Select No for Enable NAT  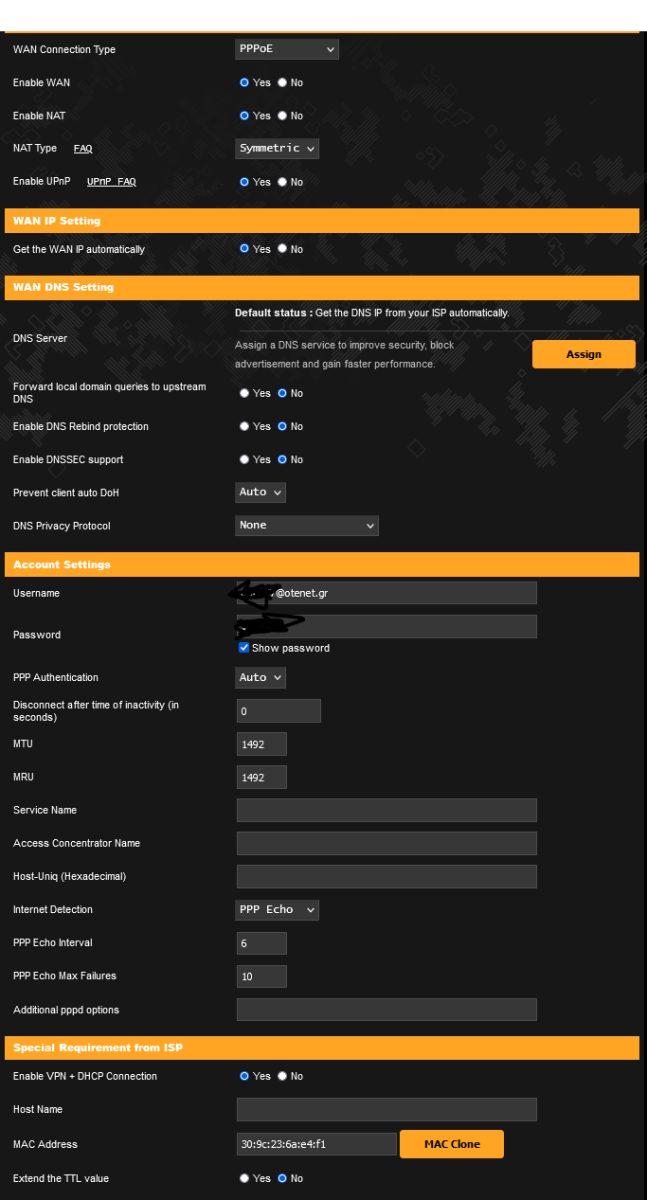283,116
